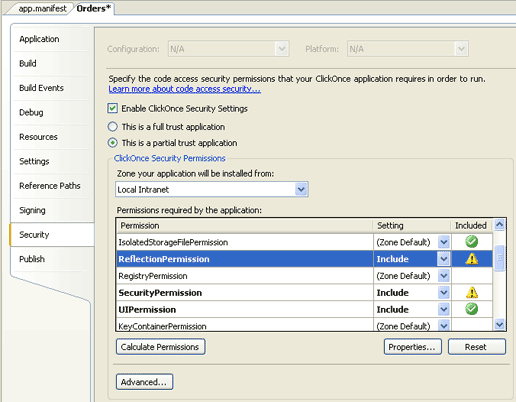Viewport: 516px width, 402px height.
Task: Select the SecurityPermission row
Action: pyautogui.click(x=304, y=292)
